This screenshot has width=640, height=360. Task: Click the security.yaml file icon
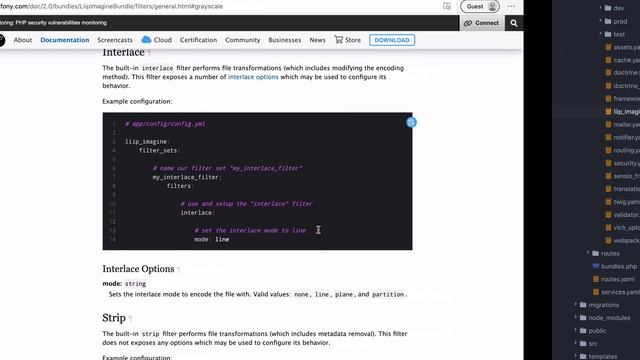point(608,163)
